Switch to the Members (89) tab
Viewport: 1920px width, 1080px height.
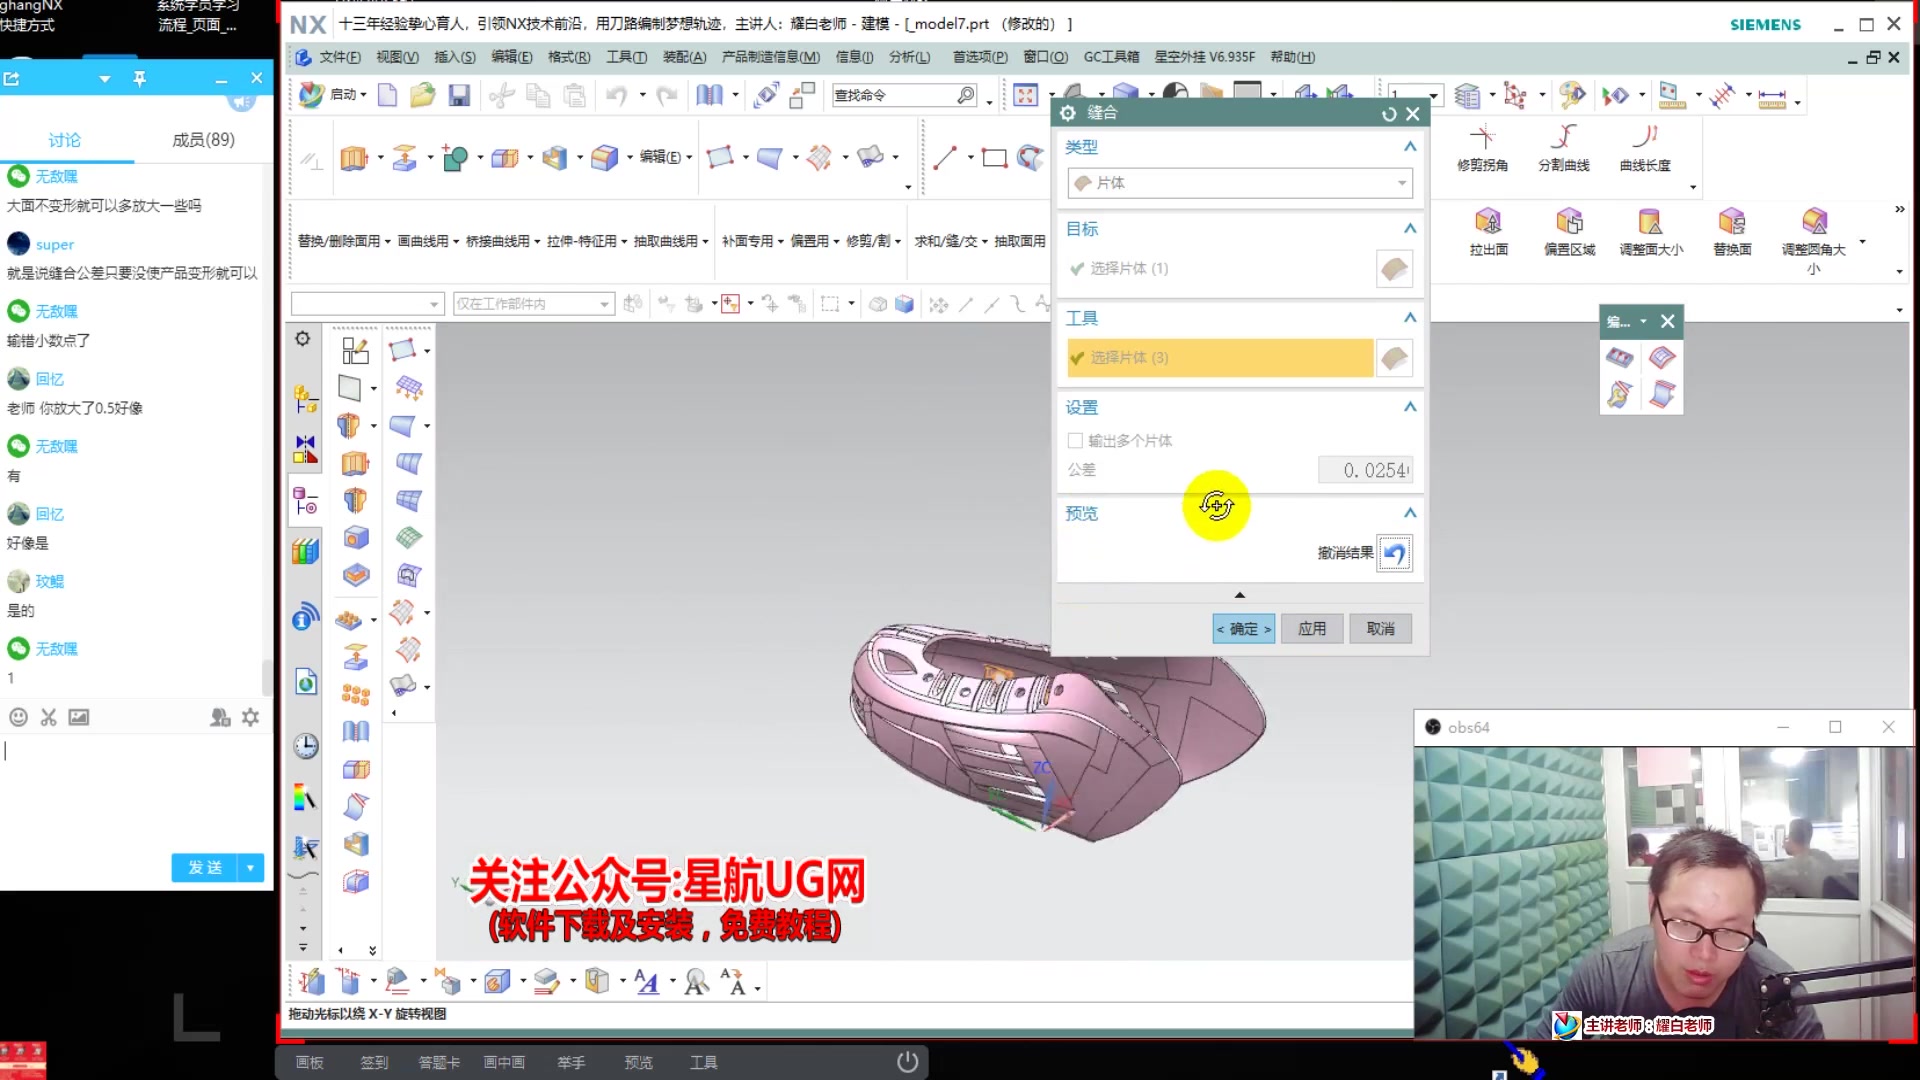pos(203,140)
